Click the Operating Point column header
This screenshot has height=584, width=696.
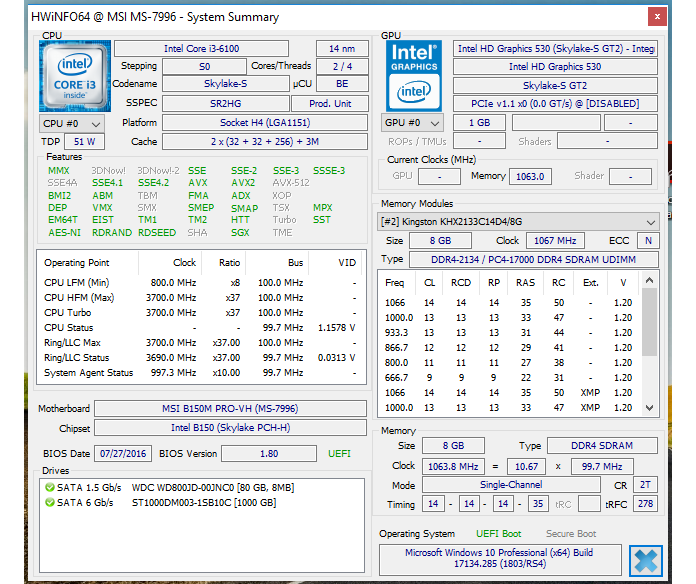pos(89,263)
